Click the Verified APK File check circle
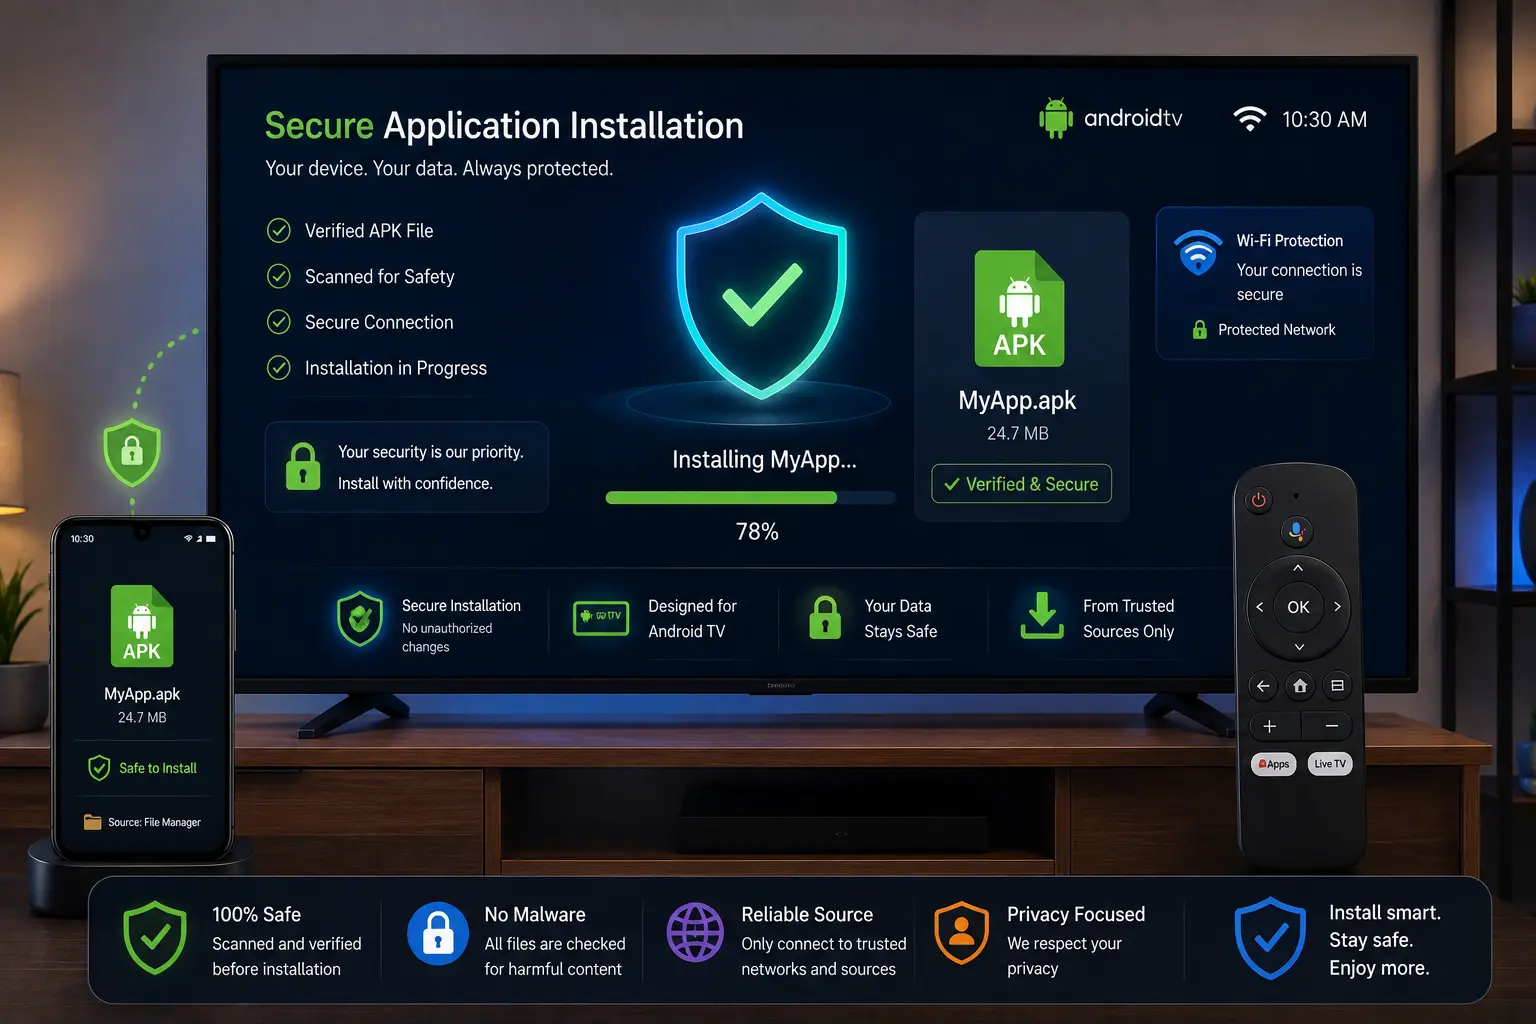The image size is (1536, 1024). coord(279,231)
